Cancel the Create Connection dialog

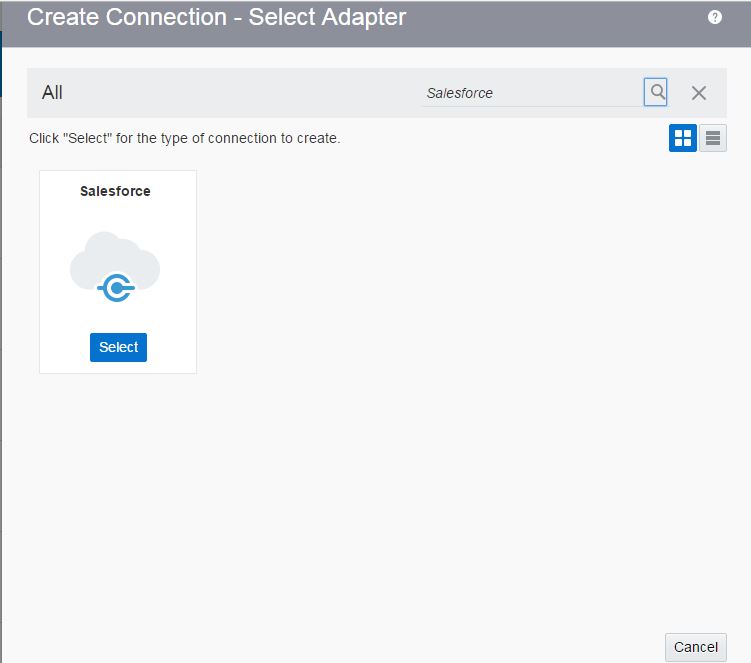point(695,647)
